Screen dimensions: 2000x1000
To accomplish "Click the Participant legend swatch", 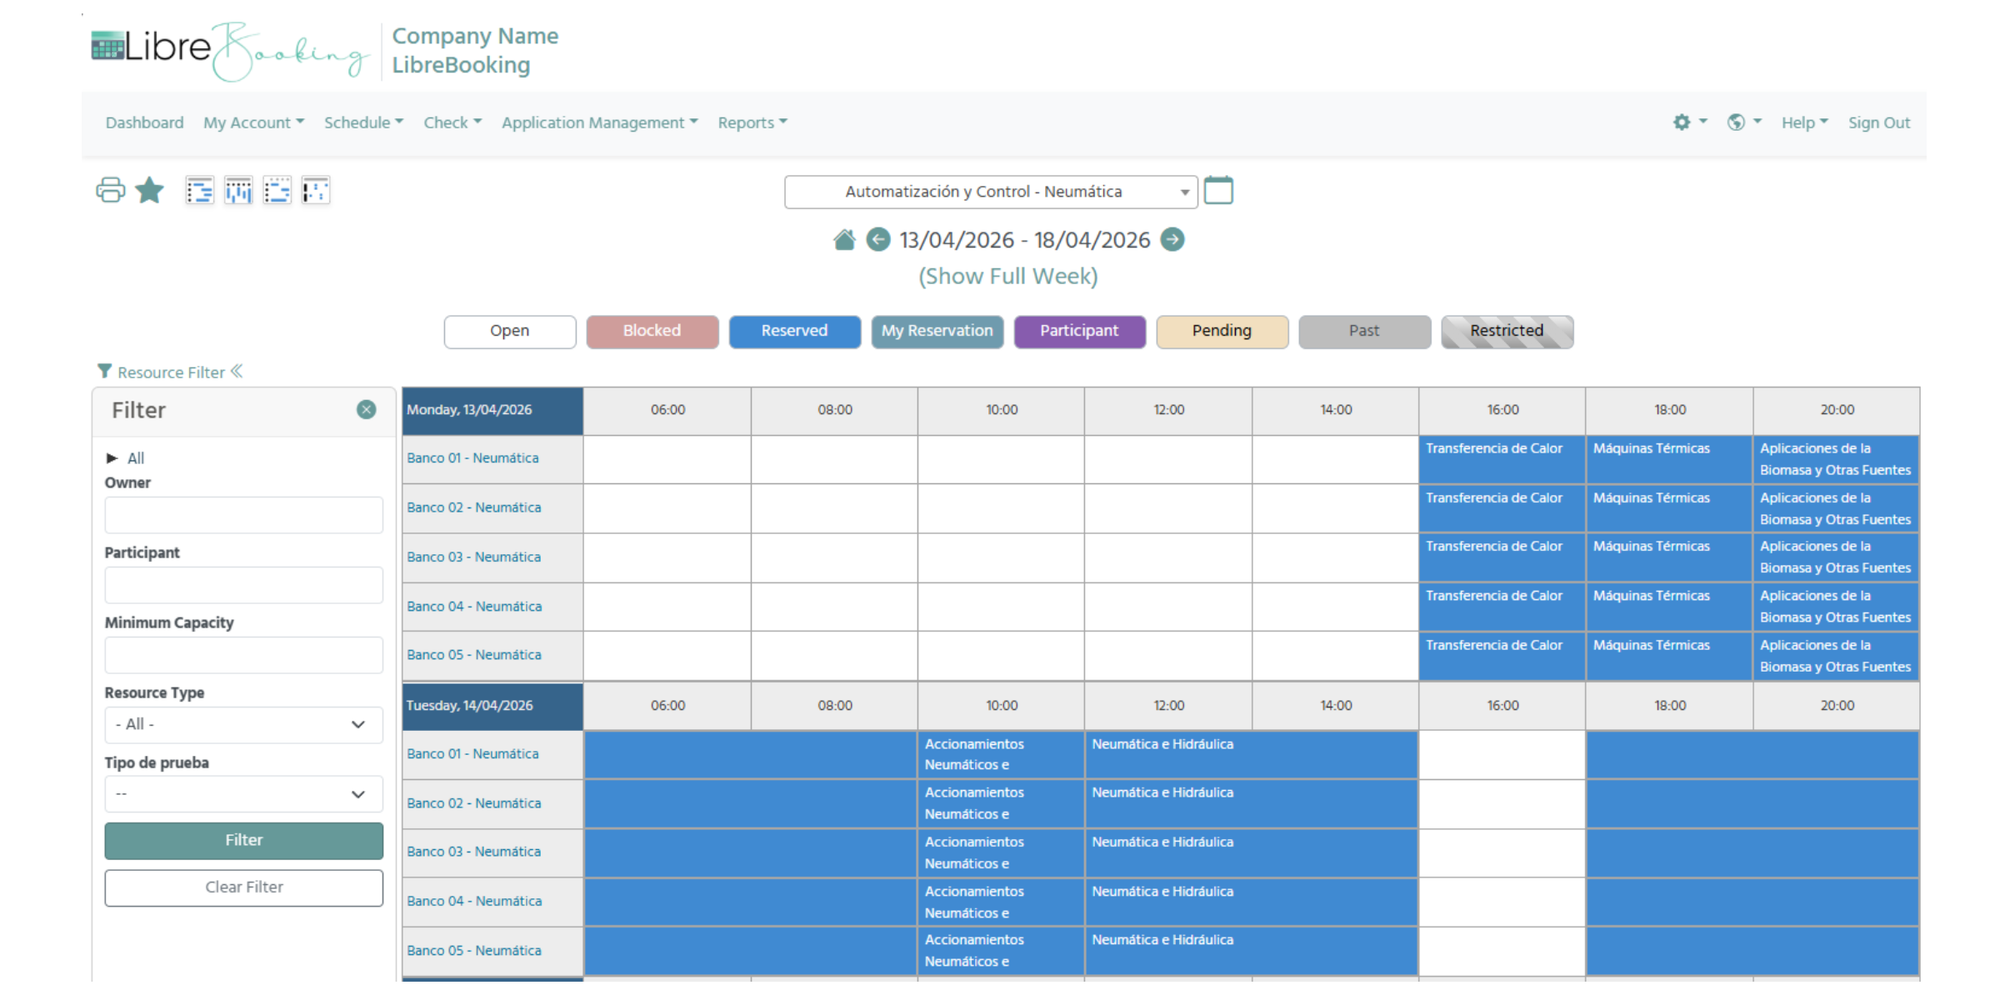I will tap(1079, 331).
